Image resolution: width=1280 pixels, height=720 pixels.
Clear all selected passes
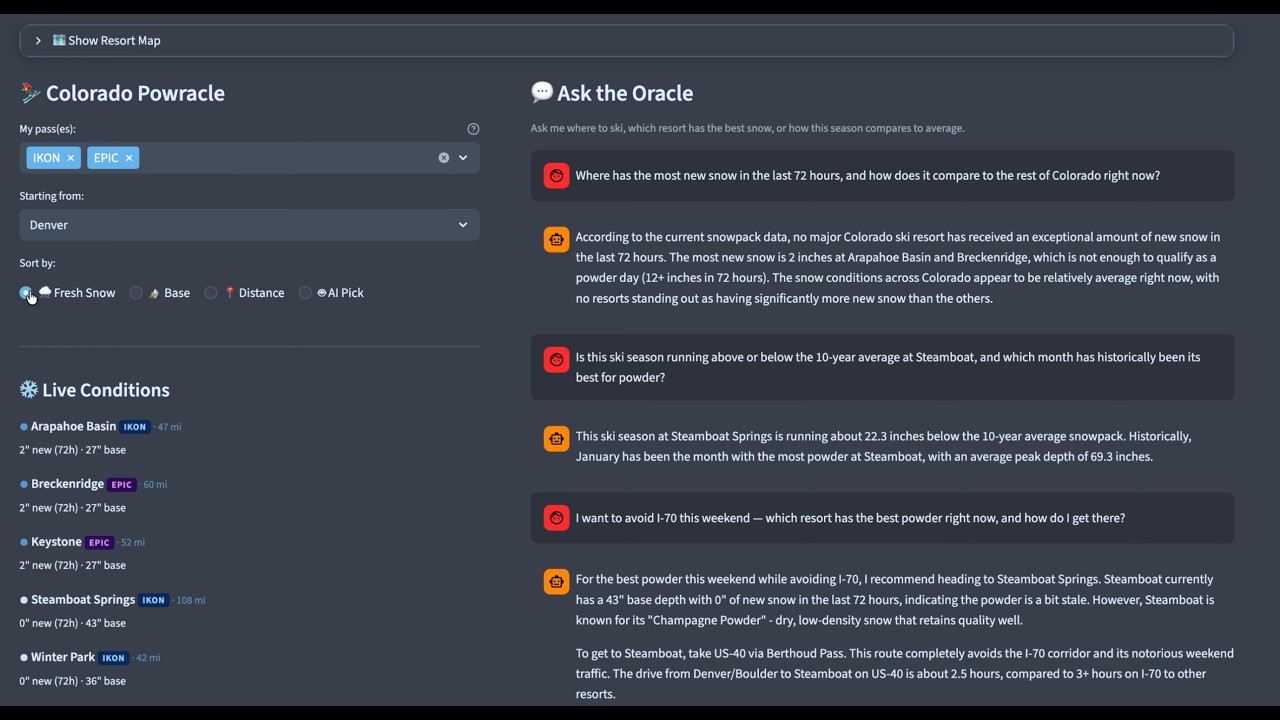coord(444,158)
